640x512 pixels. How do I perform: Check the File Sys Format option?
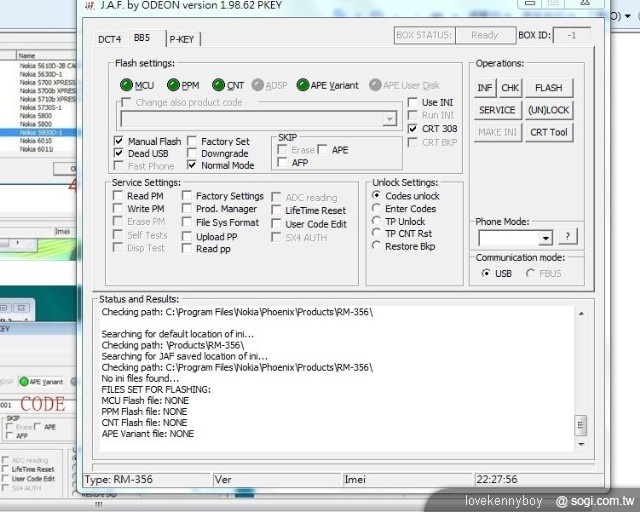(187, 222)
